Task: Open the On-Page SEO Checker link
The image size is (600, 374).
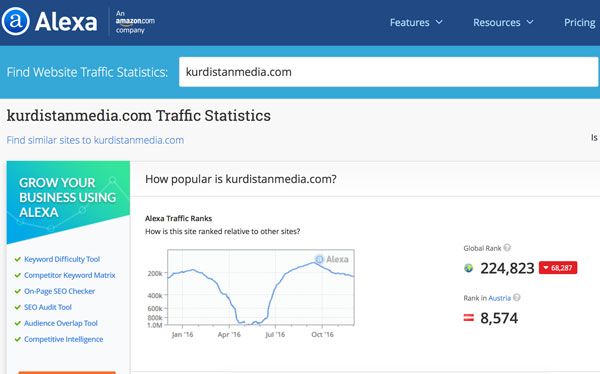Action: pyautogui.click(x=59, y=291)
